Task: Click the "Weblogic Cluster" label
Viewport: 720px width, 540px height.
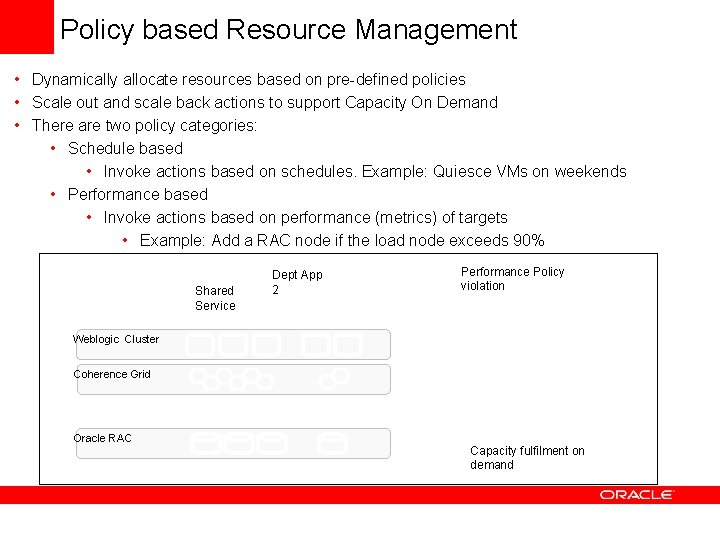Action: click(116, 339)
